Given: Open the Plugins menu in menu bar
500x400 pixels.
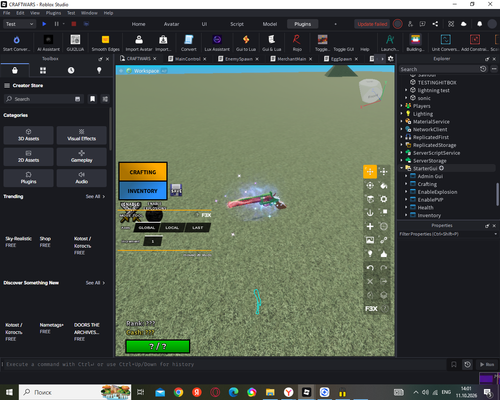Looking at the screenshot, I should pos(53,13).
